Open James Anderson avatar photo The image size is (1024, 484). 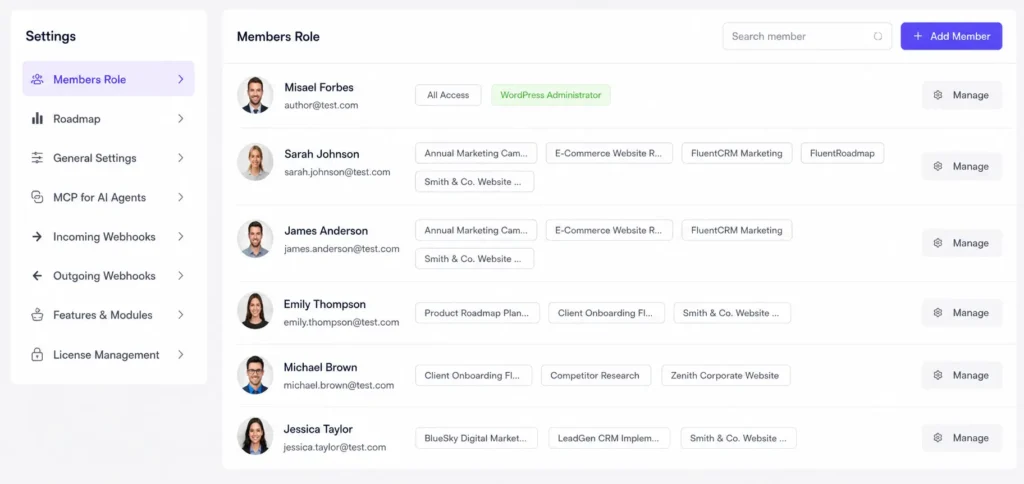point(255,239)
